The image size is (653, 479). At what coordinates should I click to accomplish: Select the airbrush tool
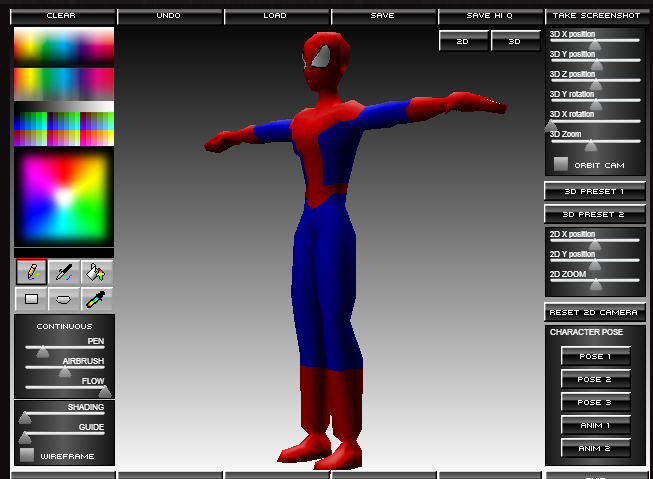pyautogui.click(x=64, y=272)
